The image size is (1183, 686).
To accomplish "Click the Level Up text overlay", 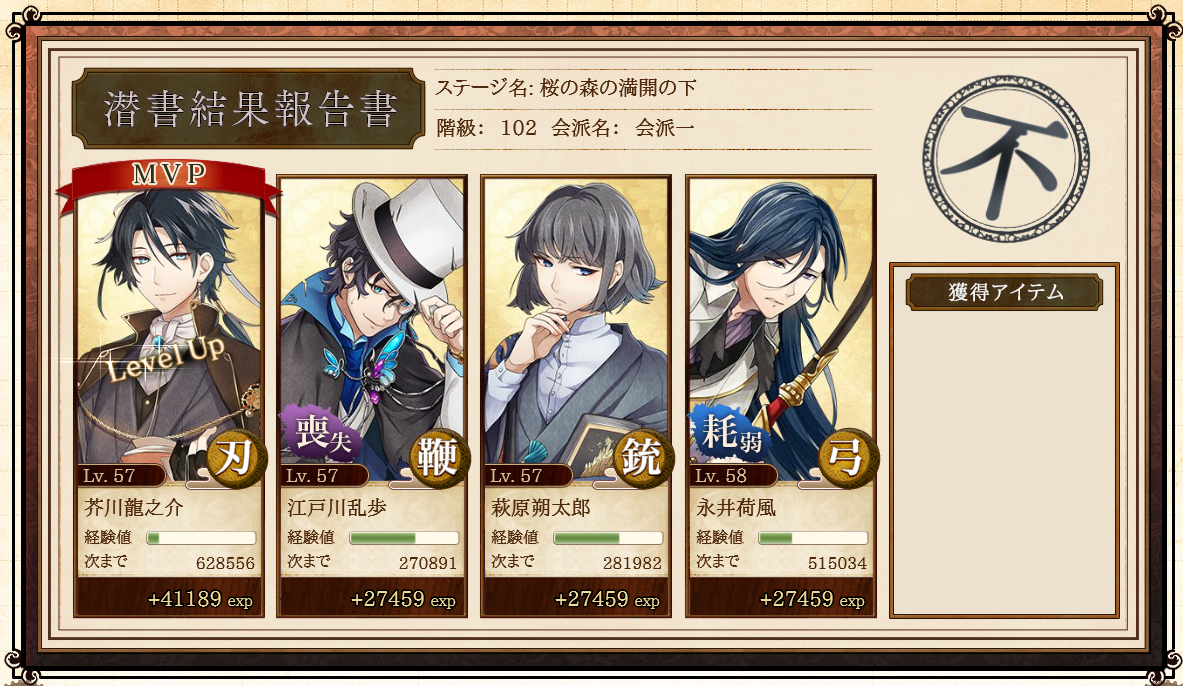I will click(165, 358).
